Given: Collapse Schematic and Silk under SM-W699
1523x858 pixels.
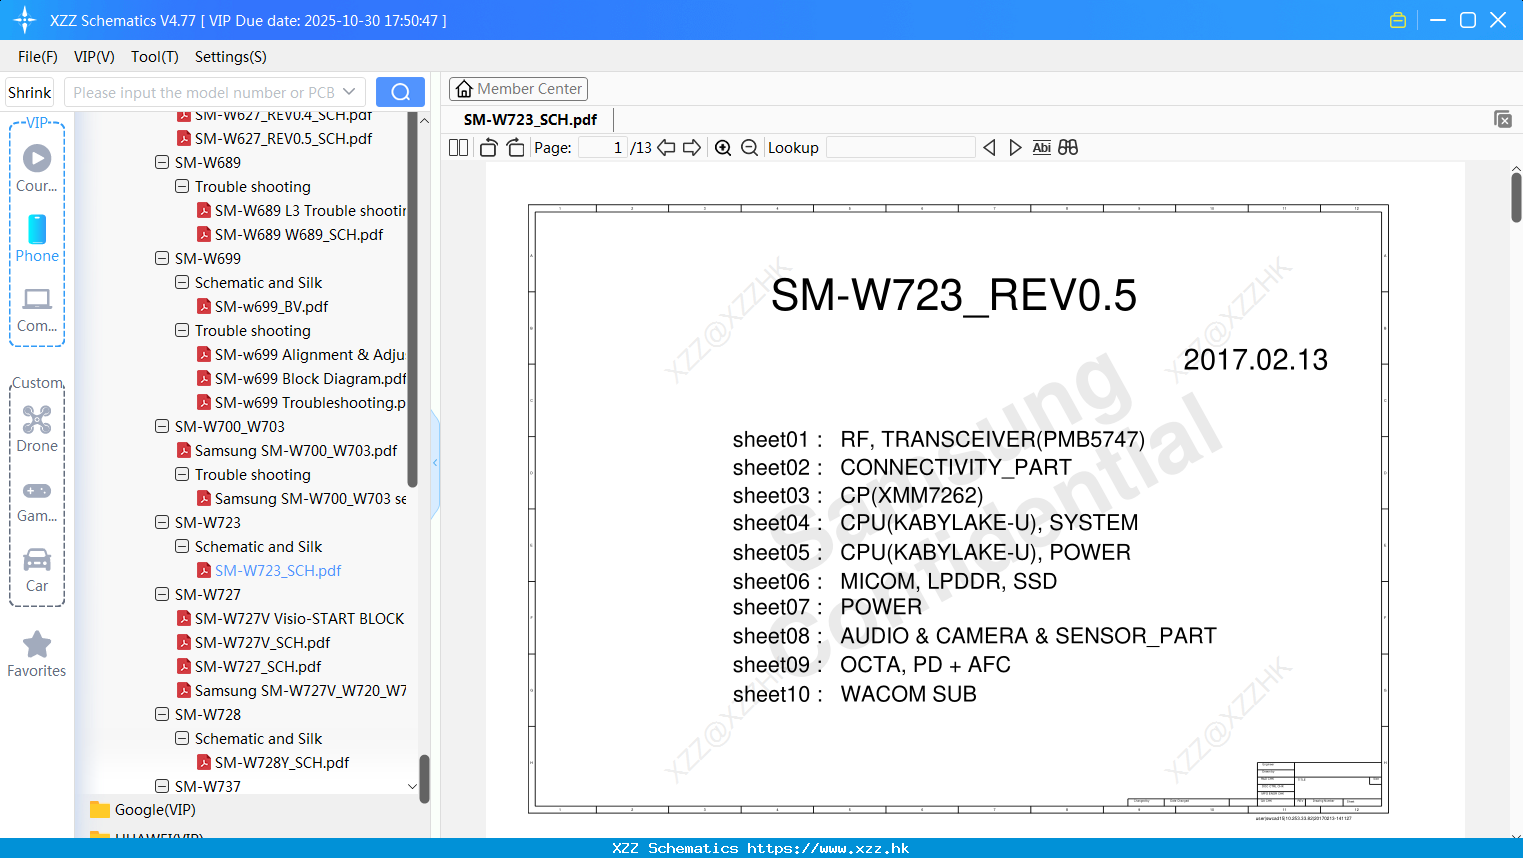Looking at the screenshot, I should 182,282.
